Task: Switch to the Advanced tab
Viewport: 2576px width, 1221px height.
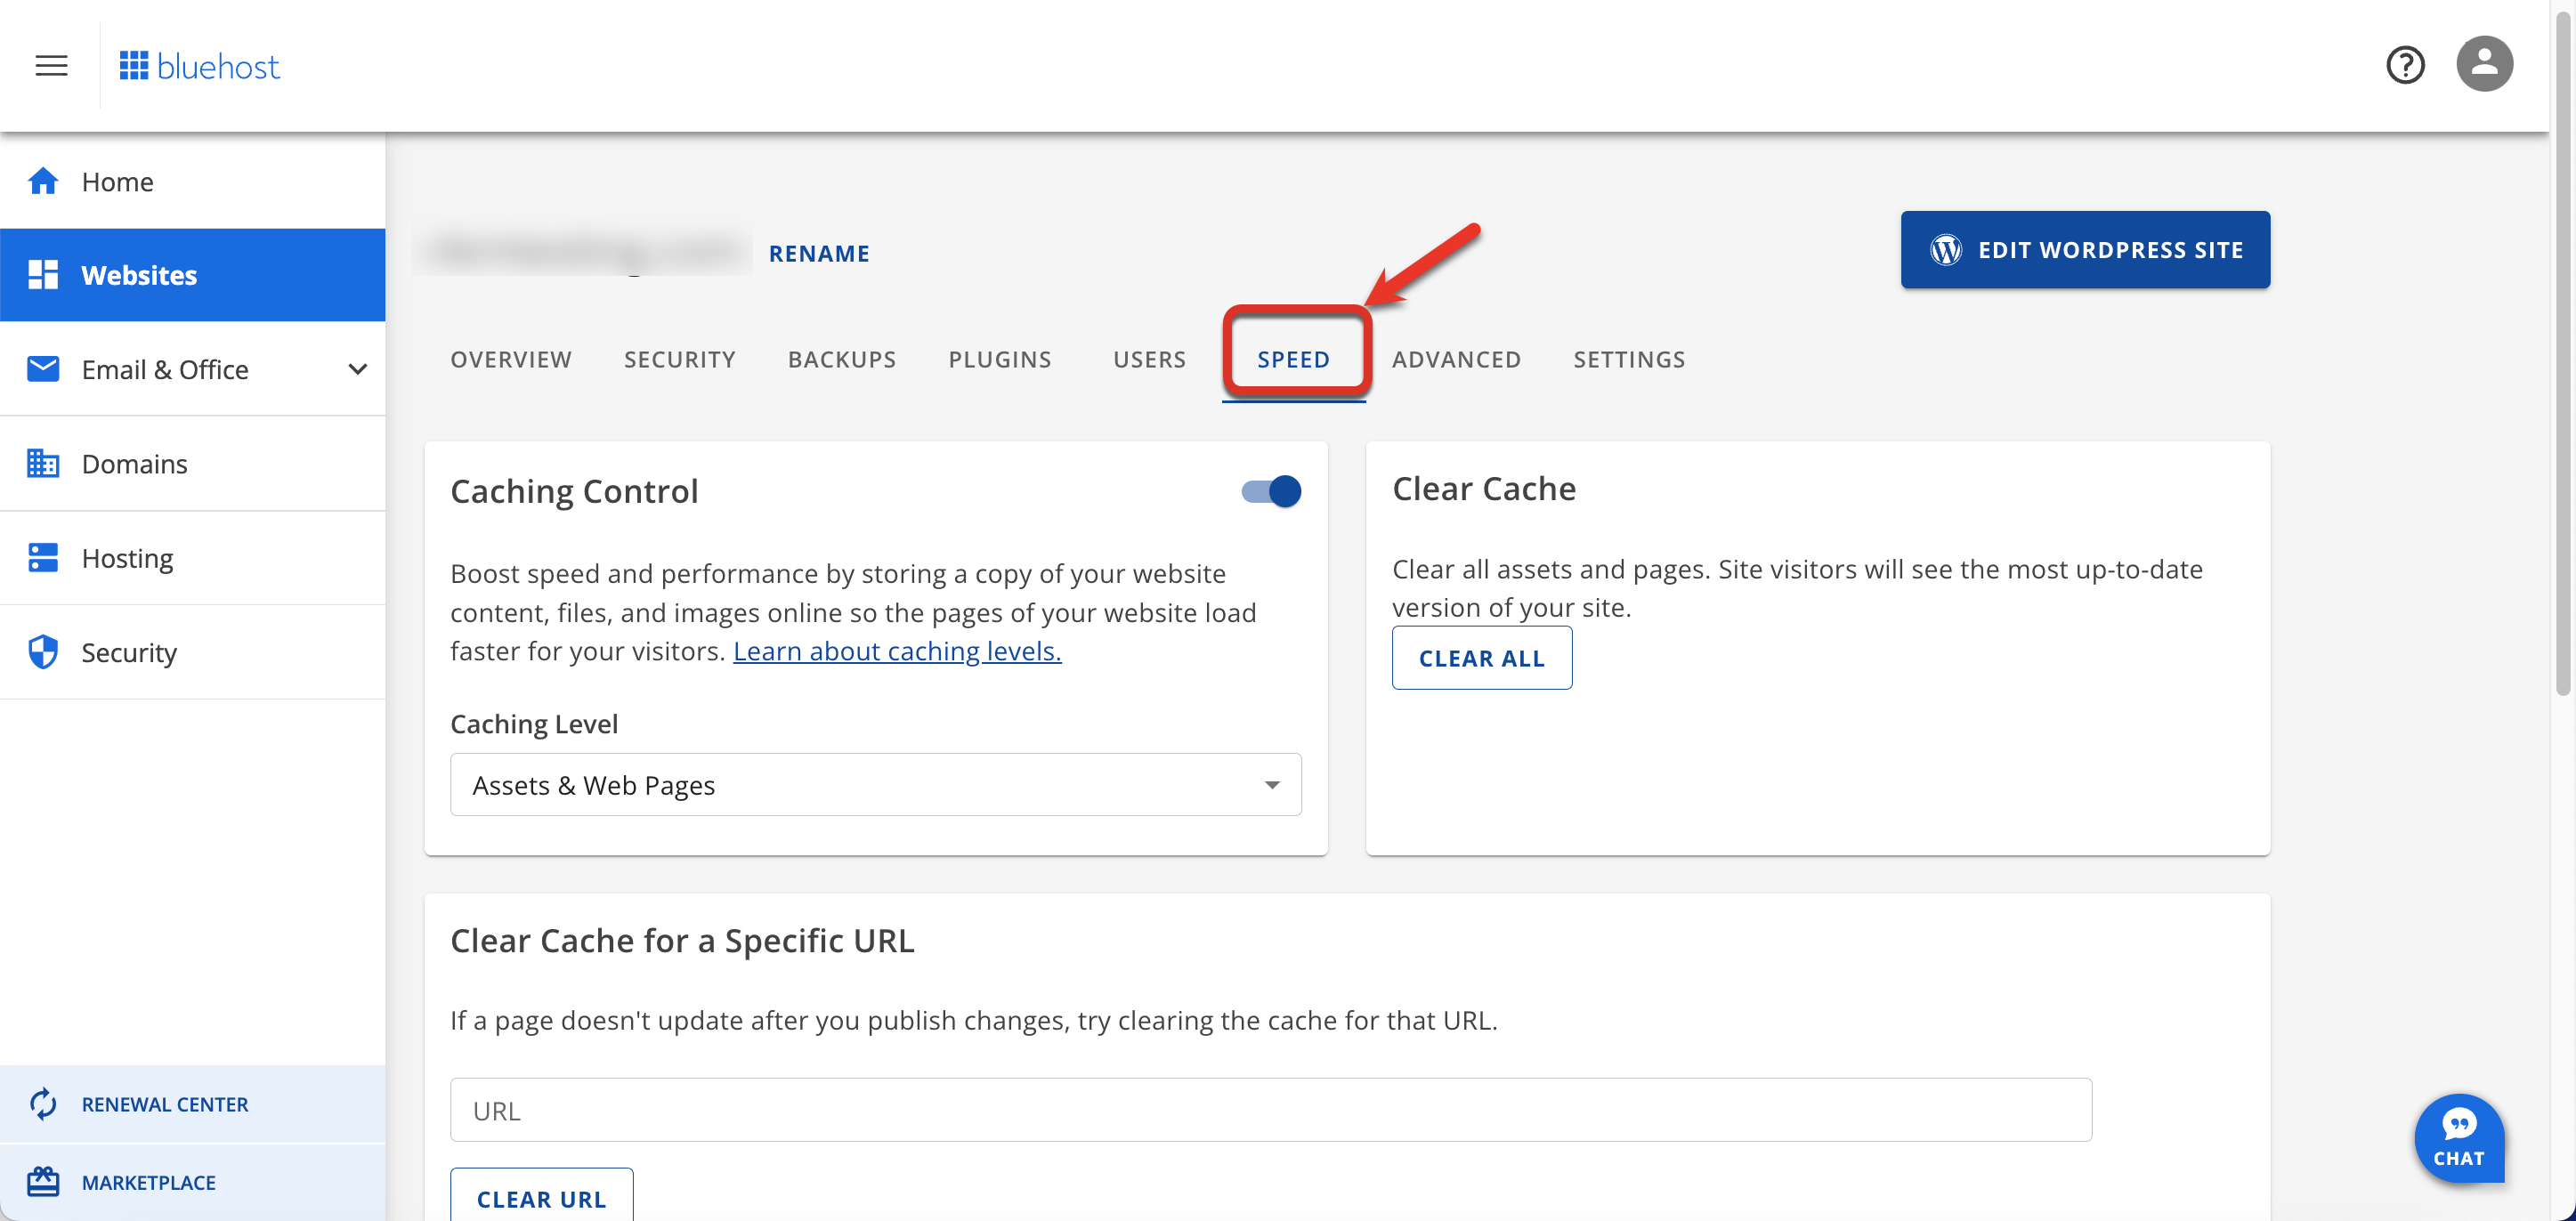Action: tap(1456, 359)
